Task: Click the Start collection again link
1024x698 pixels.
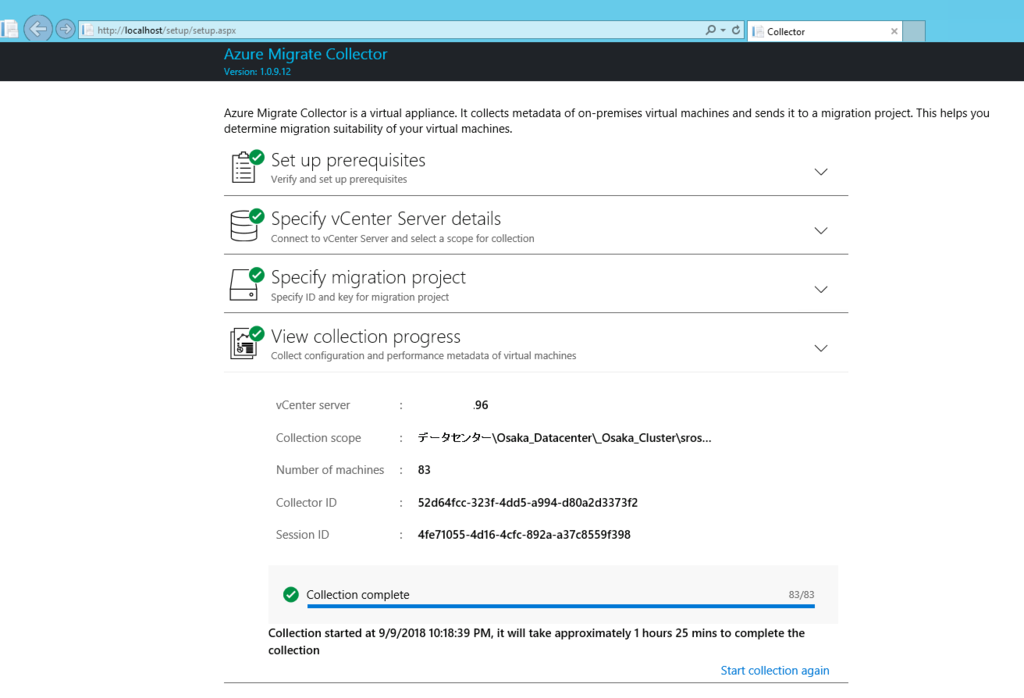Action: pos(775,671)
